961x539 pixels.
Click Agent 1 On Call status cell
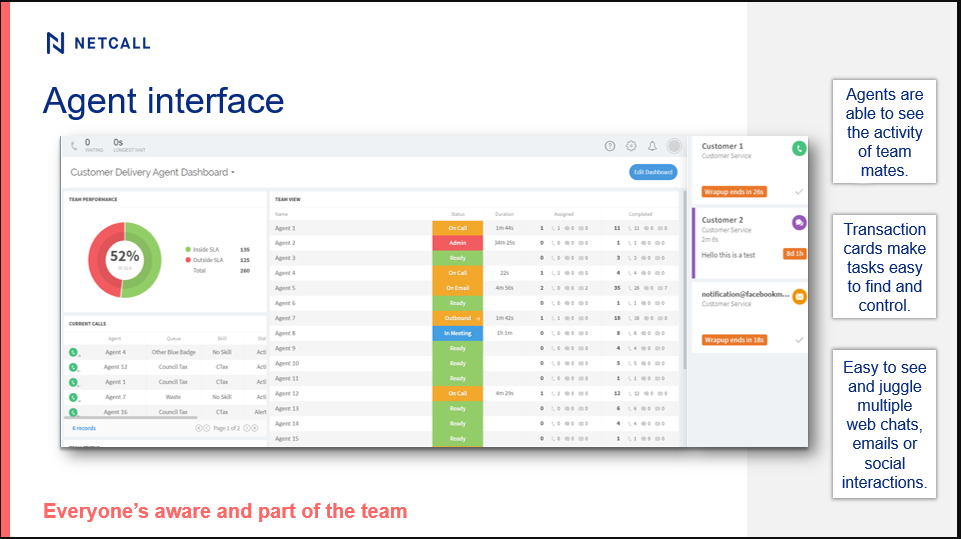point(457,228)
